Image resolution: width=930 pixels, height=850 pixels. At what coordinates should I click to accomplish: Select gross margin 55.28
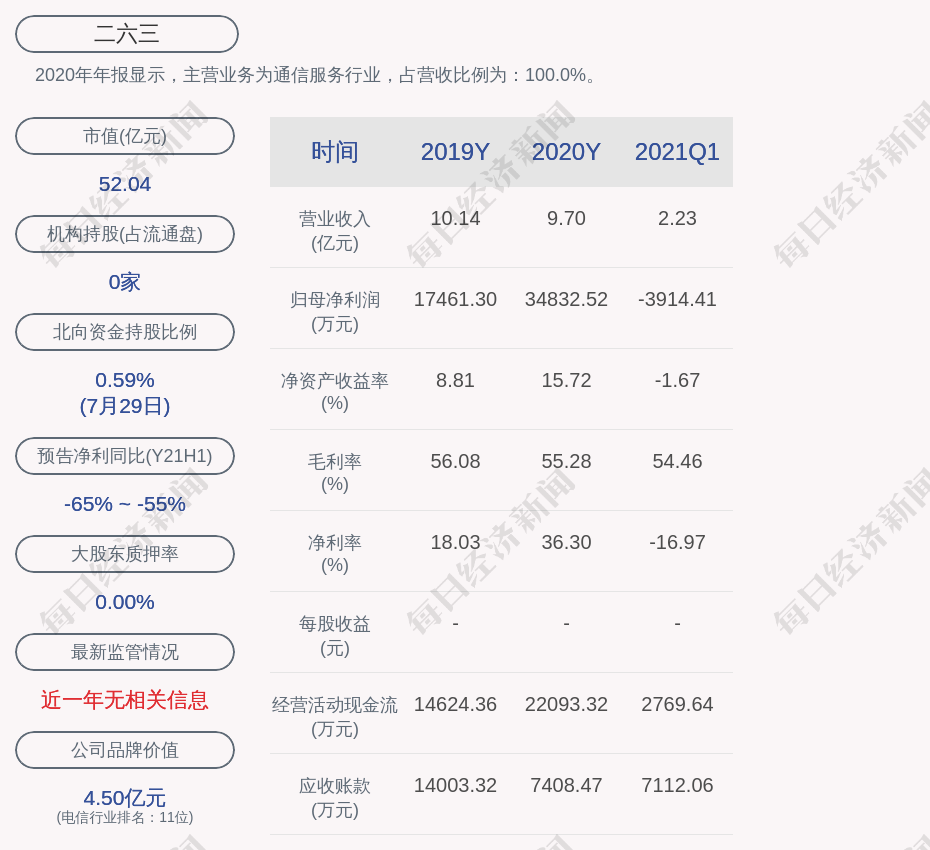tap(566, 461)
